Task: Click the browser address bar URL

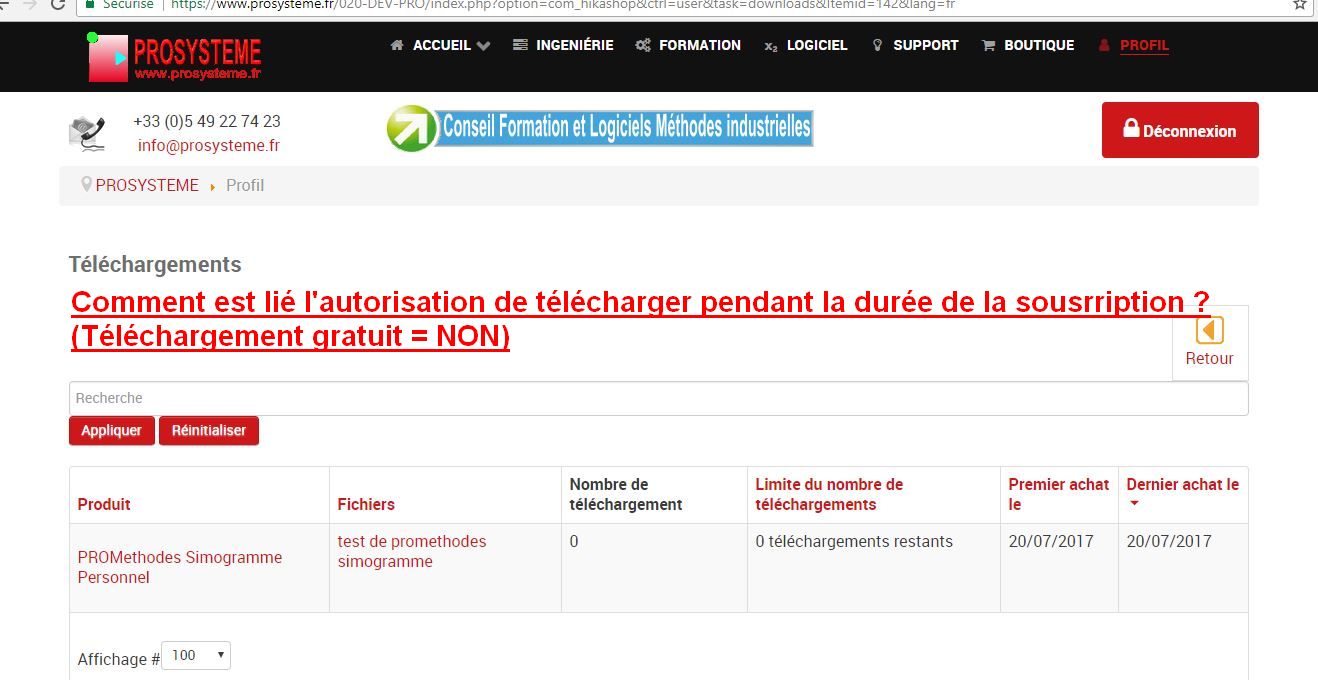Action: click(x=562, y=4)
